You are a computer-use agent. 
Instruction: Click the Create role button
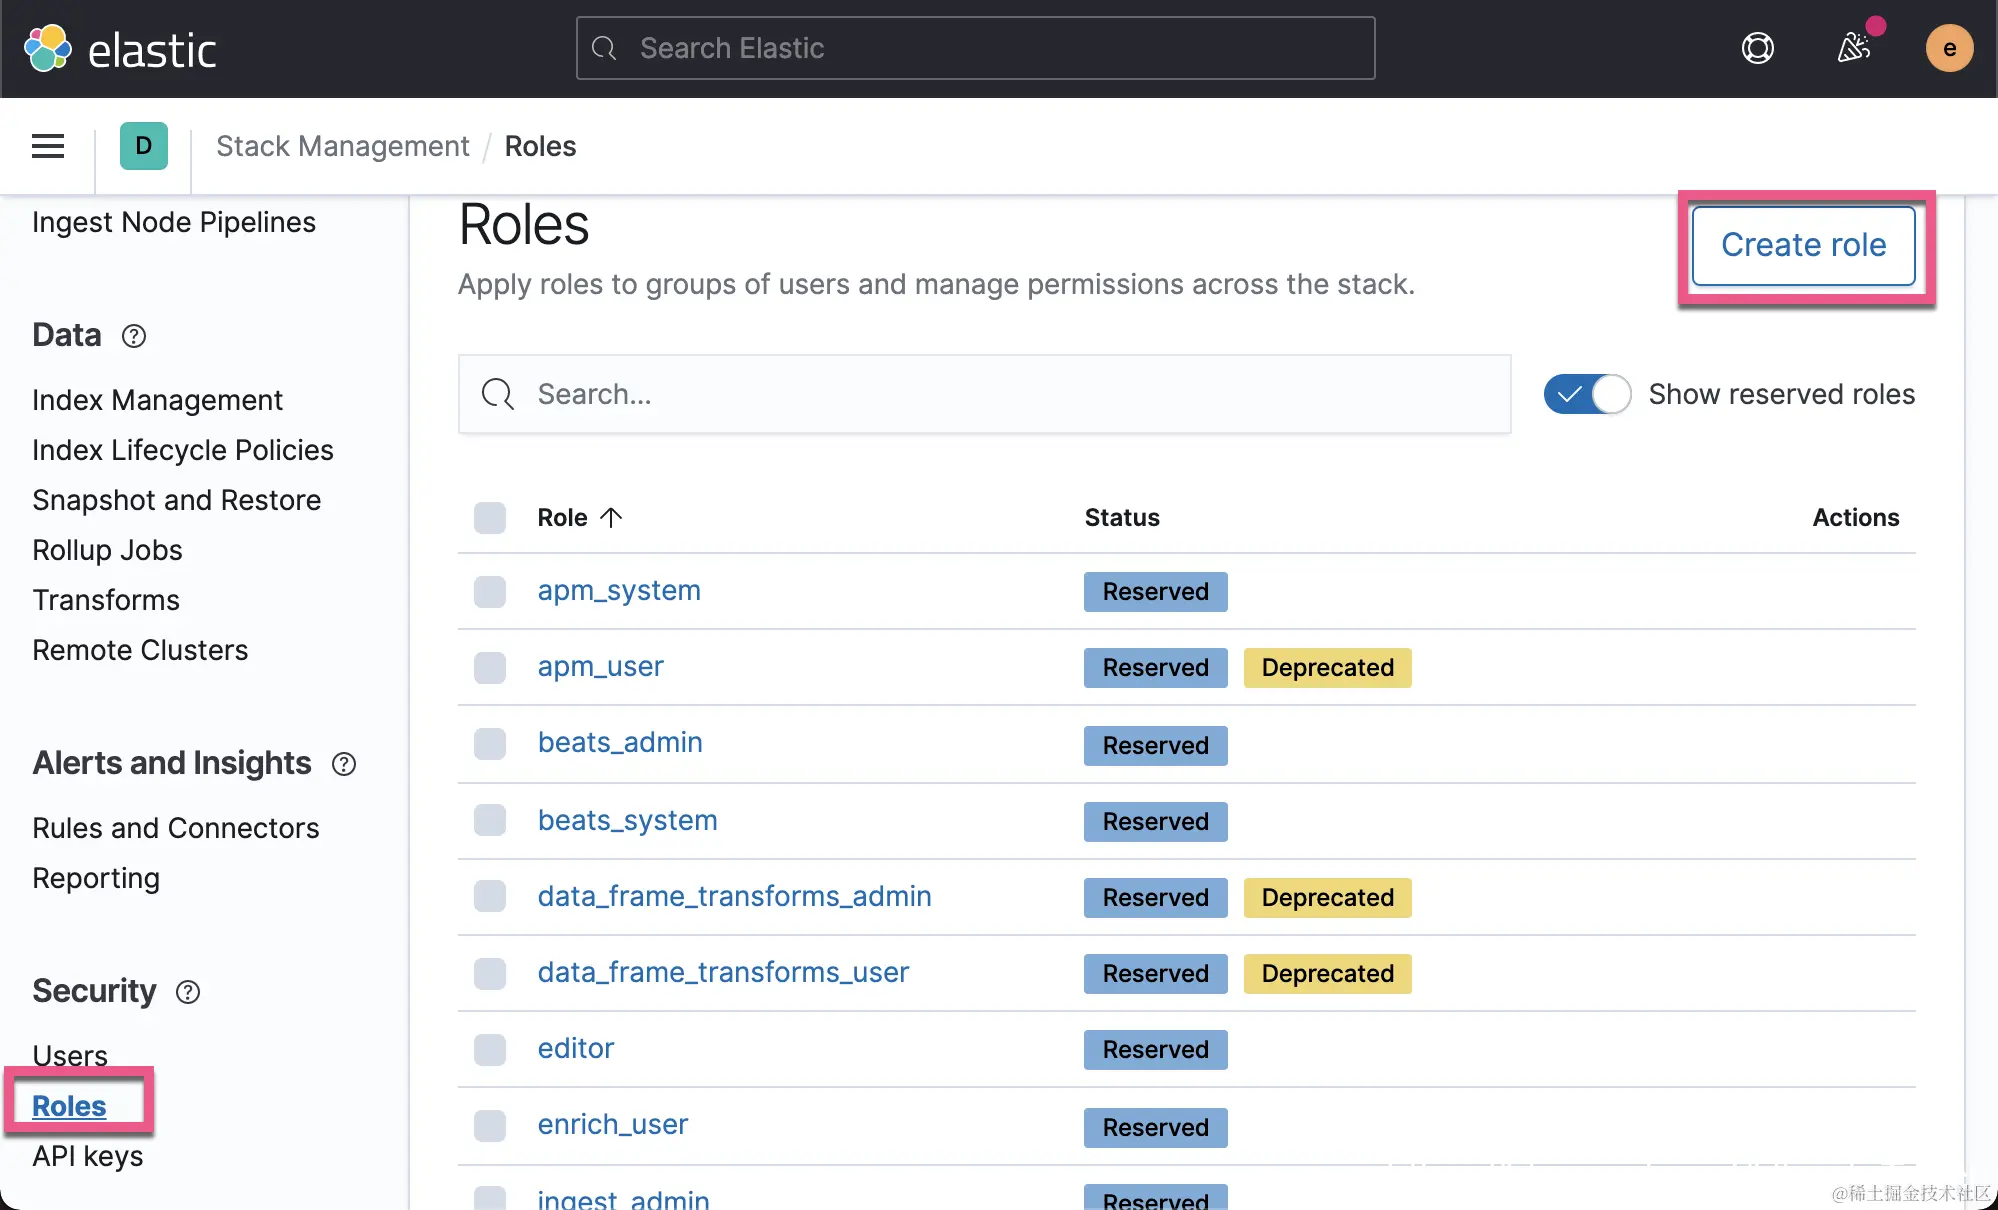click(x=1803, y=245)
